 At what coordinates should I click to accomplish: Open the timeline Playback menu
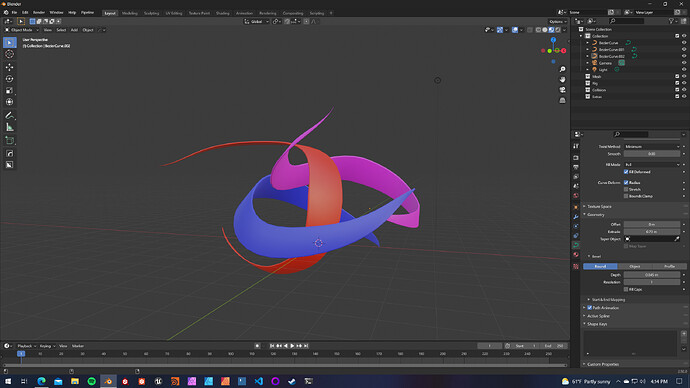point(26,346)
